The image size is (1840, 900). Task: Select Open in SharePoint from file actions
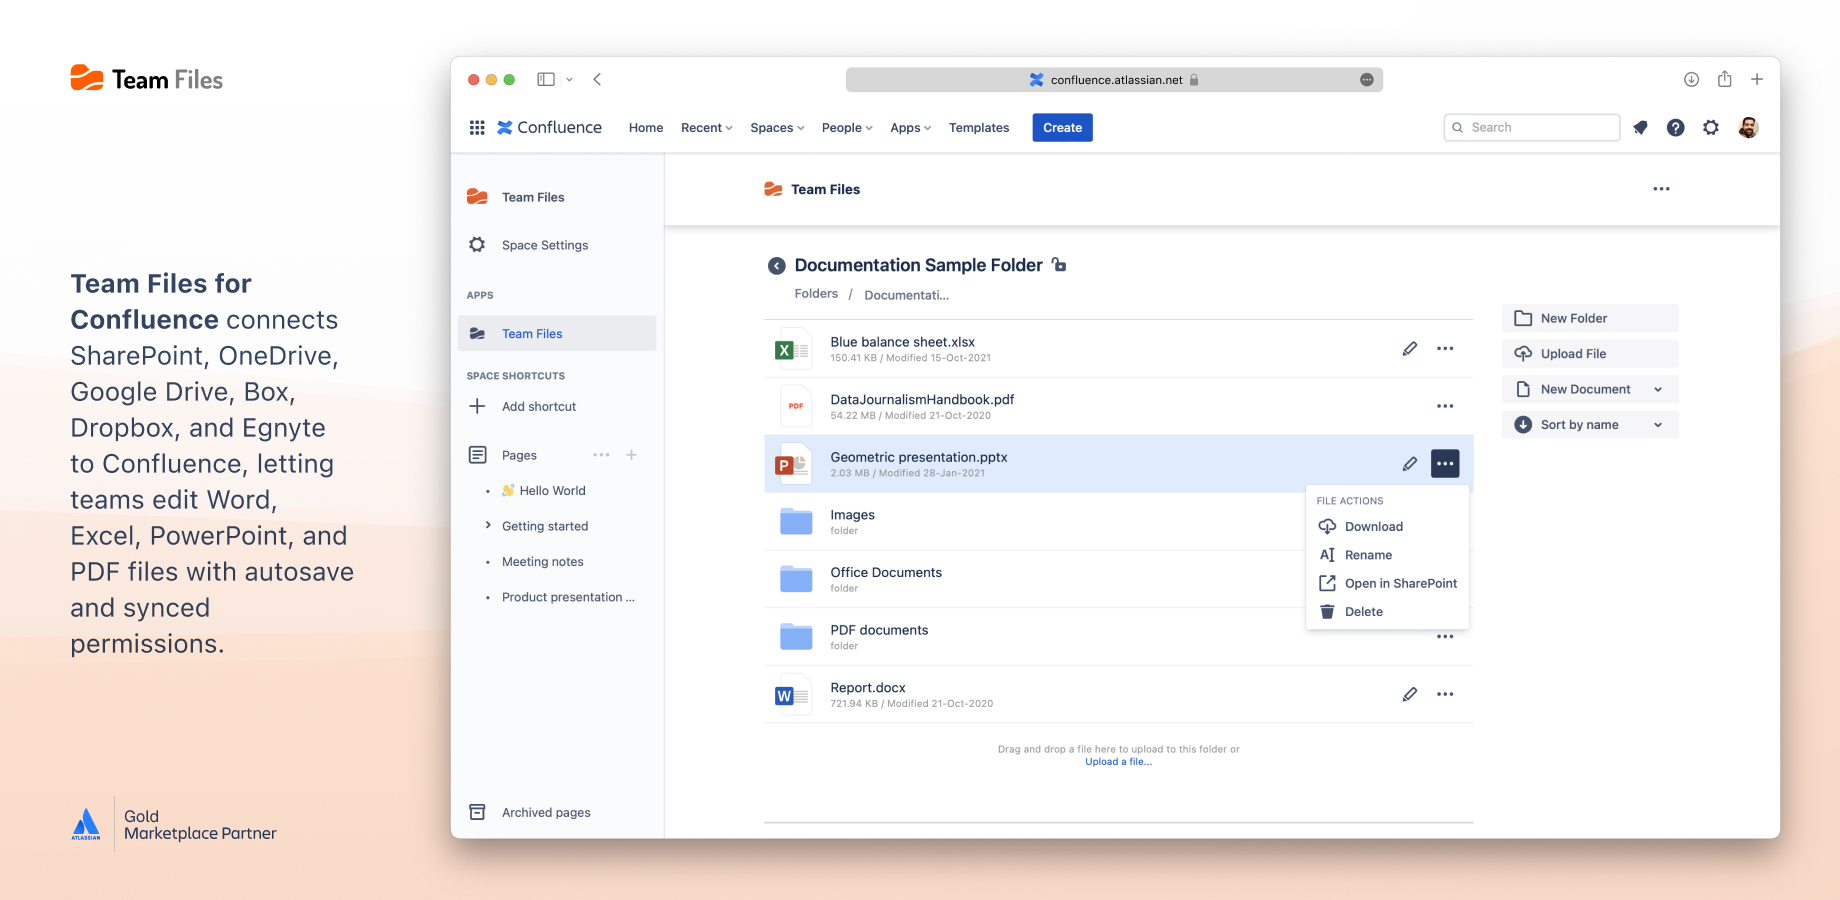click(1399, 584)
